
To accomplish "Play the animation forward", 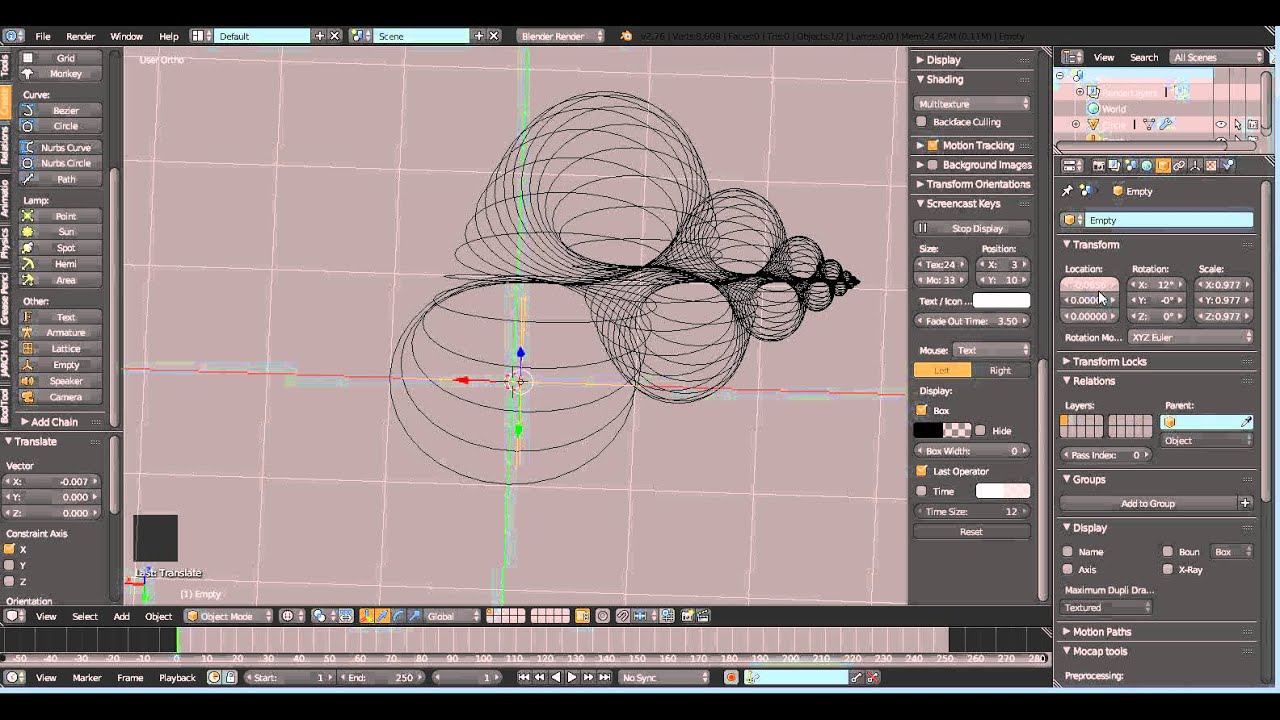I will click(x=572, y=677).
